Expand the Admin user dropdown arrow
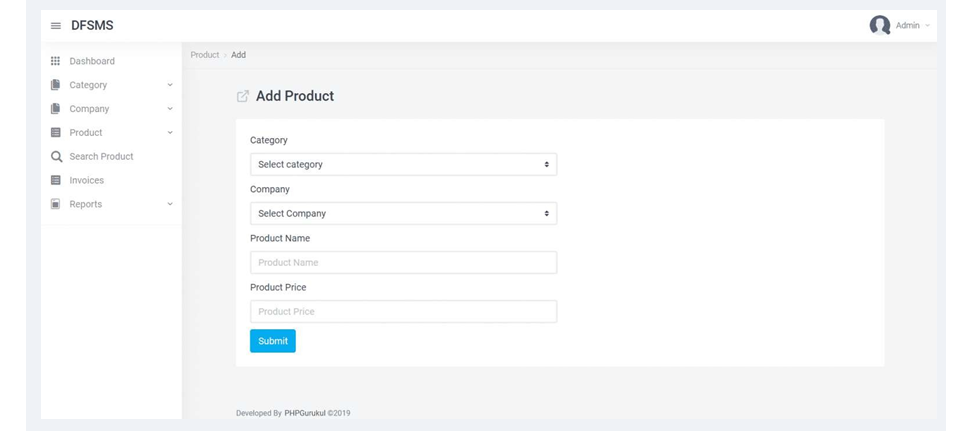 pos(927,26)
